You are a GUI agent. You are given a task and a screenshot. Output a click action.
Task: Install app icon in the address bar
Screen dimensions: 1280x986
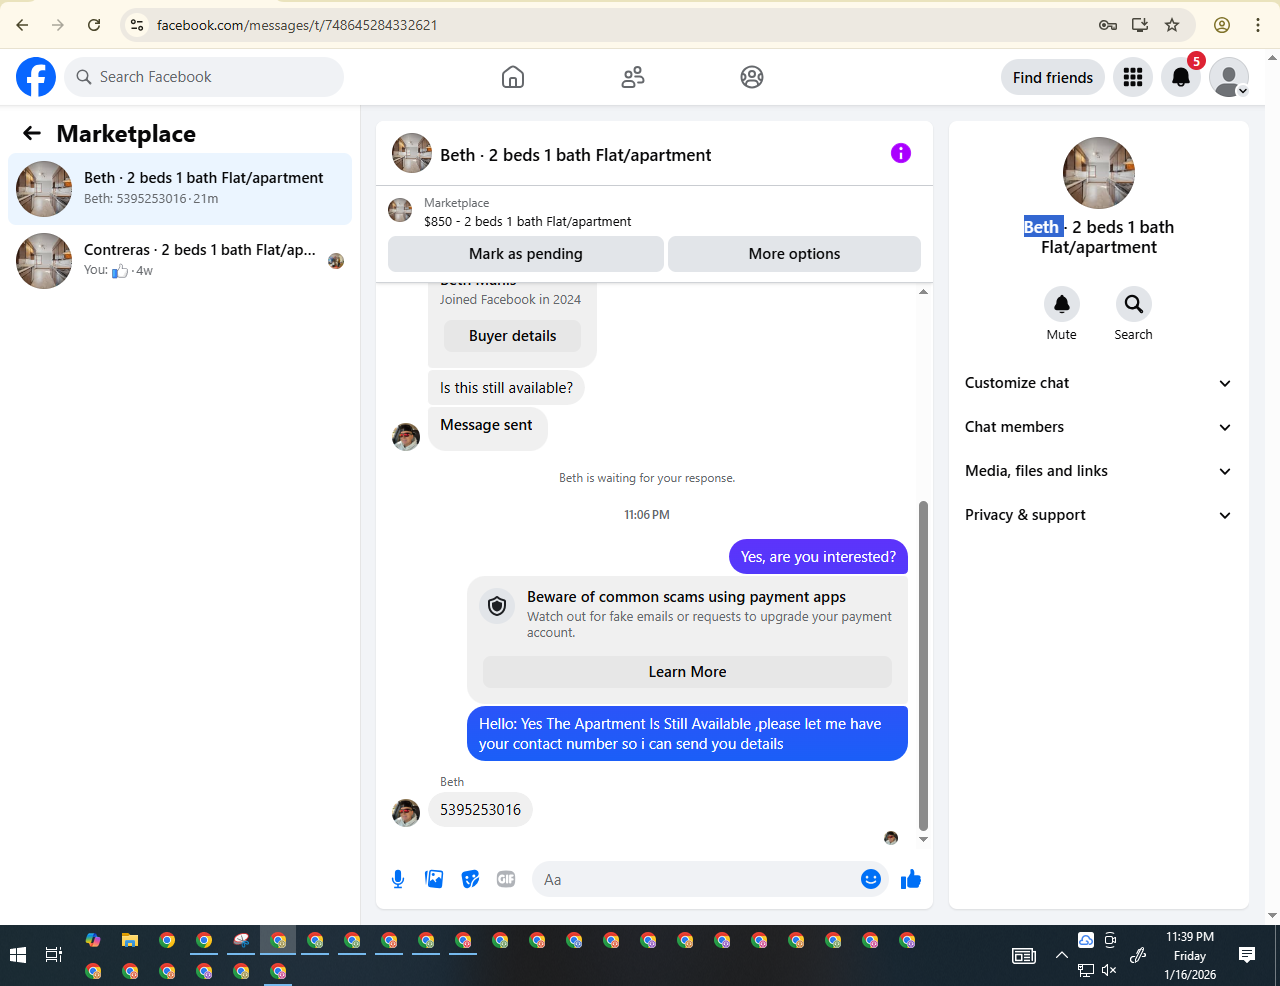[1139, 25]
